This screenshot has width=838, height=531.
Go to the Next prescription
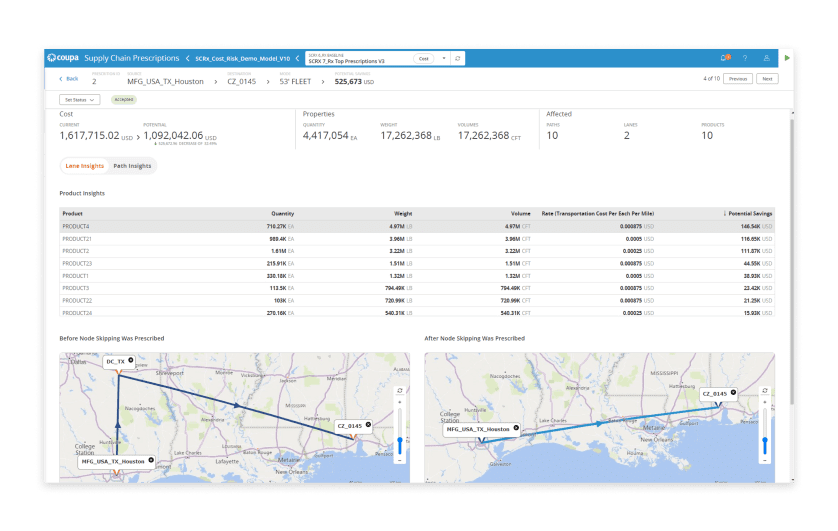point(767,79)
